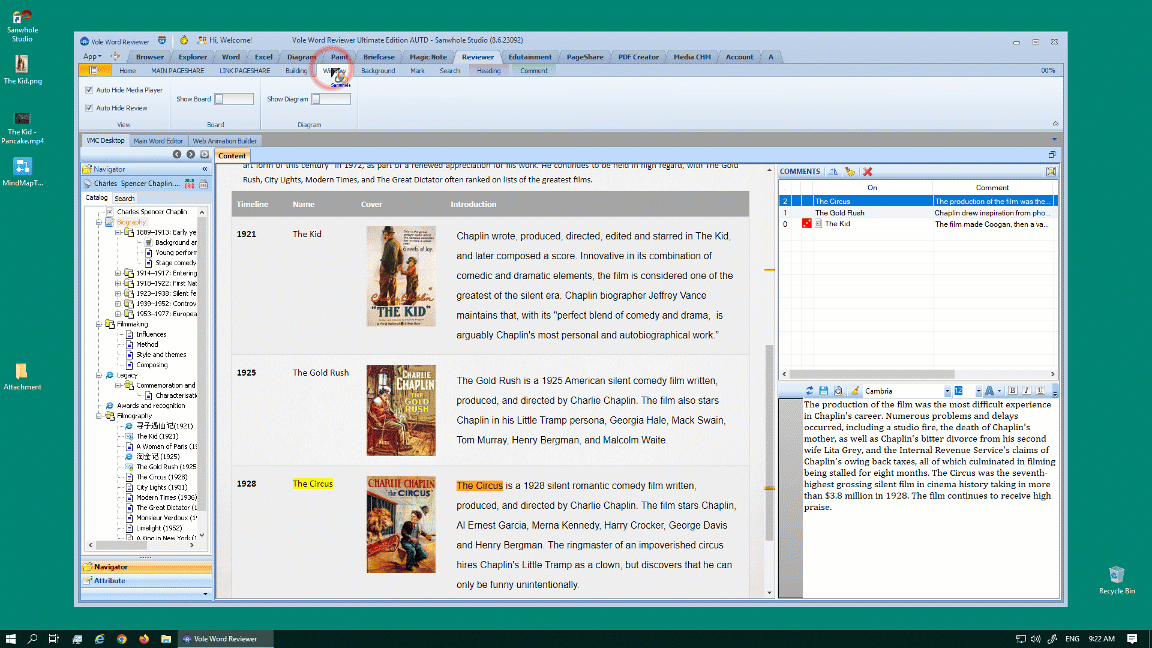Toggle the Show Diagram switch

tap(331, 99)
